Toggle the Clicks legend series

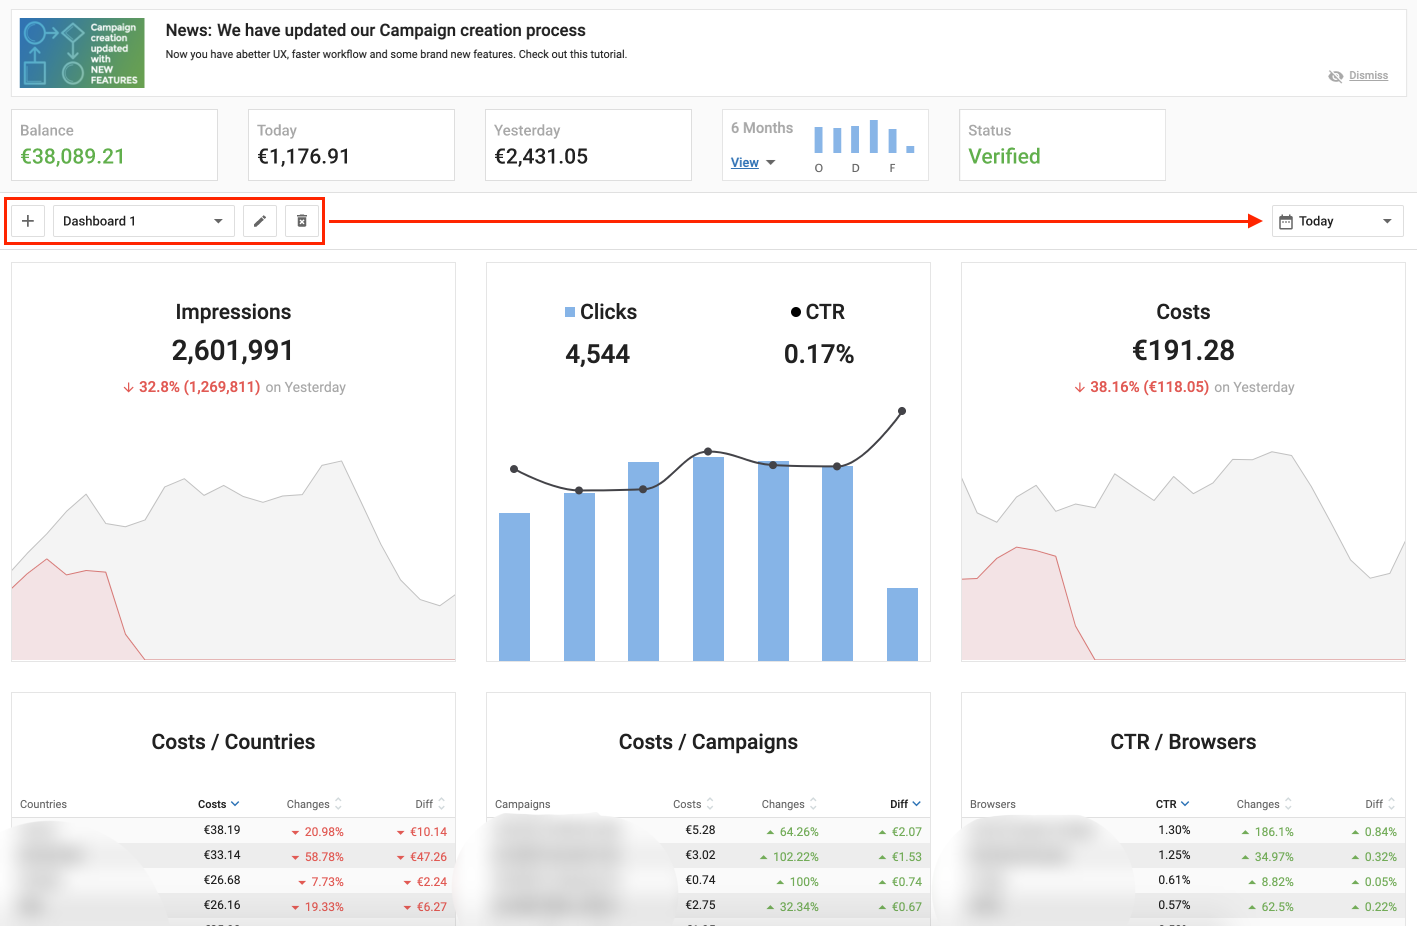(x=600, y=312)
